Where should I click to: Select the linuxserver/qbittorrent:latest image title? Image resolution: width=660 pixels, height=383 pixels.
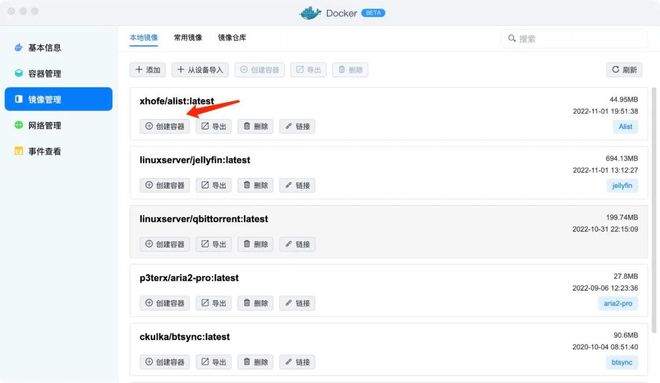point(204,219)
